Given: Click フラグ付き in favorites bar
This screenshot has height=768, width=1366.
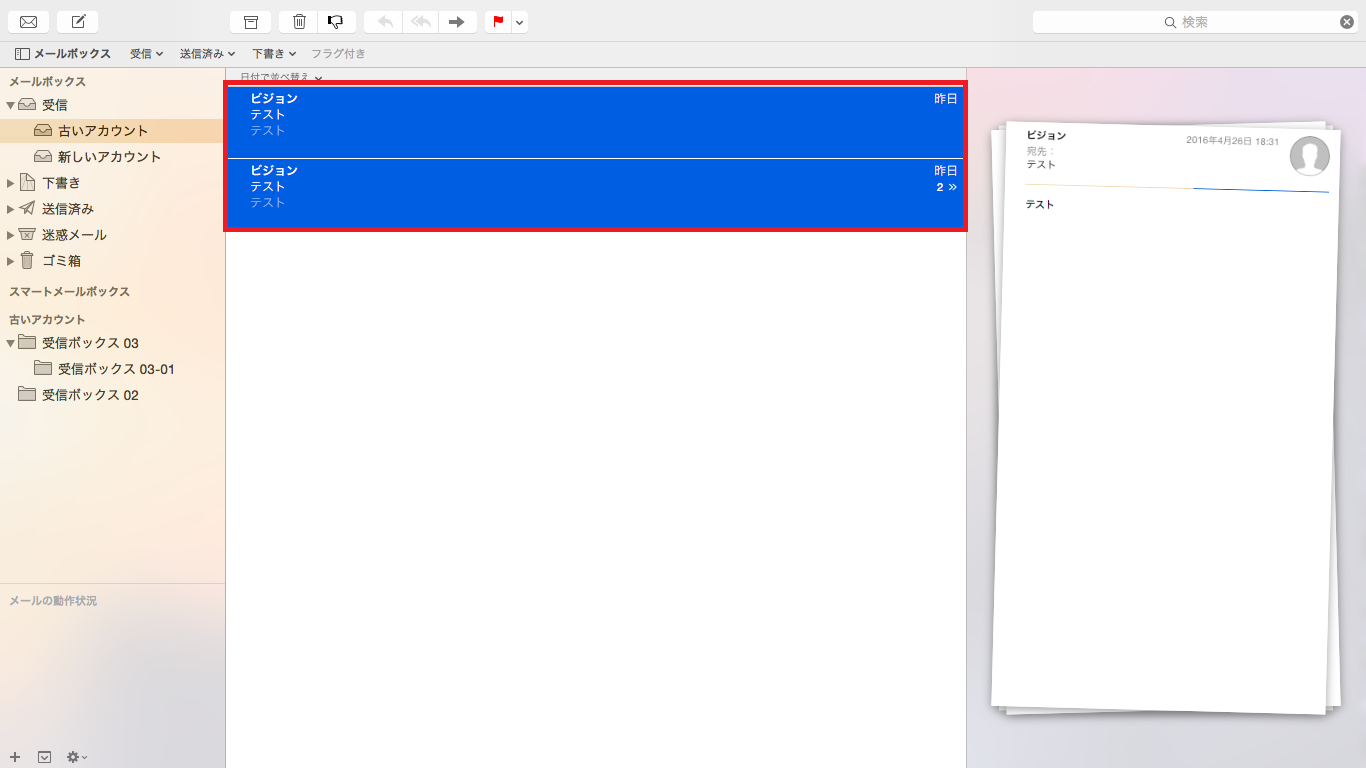Looking at the screenshot, I should [x=338, y=54].
